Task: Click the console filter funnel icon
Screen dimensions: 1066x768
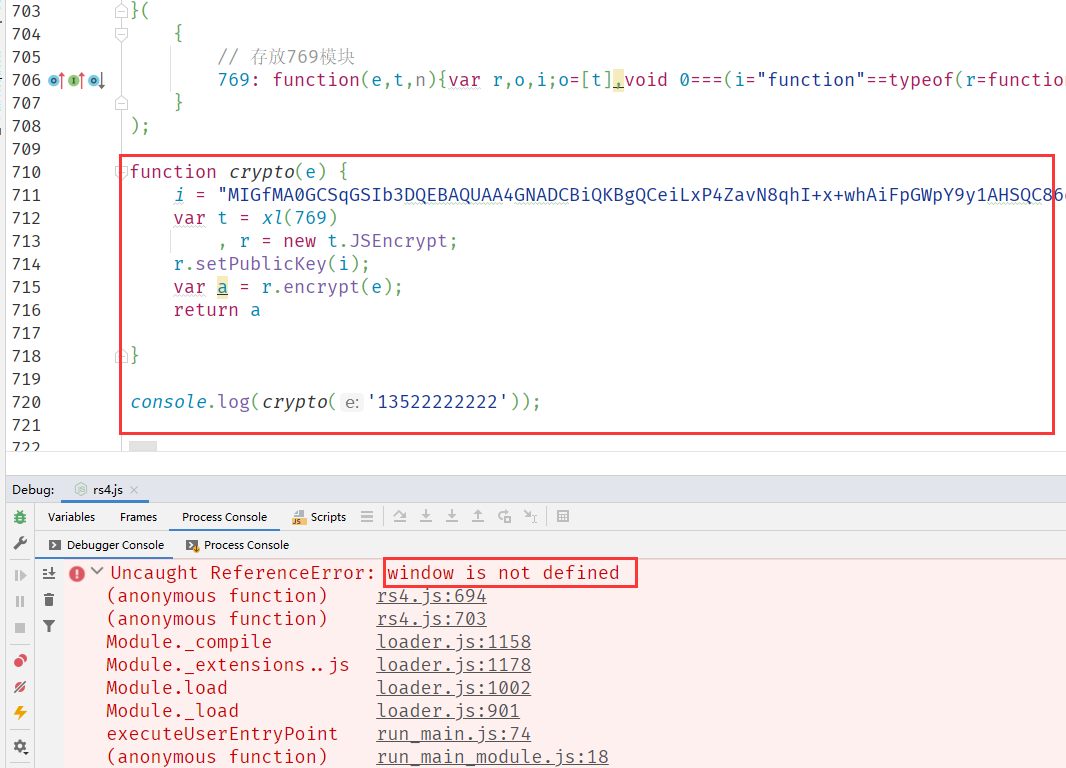Action: coord(49,625)
